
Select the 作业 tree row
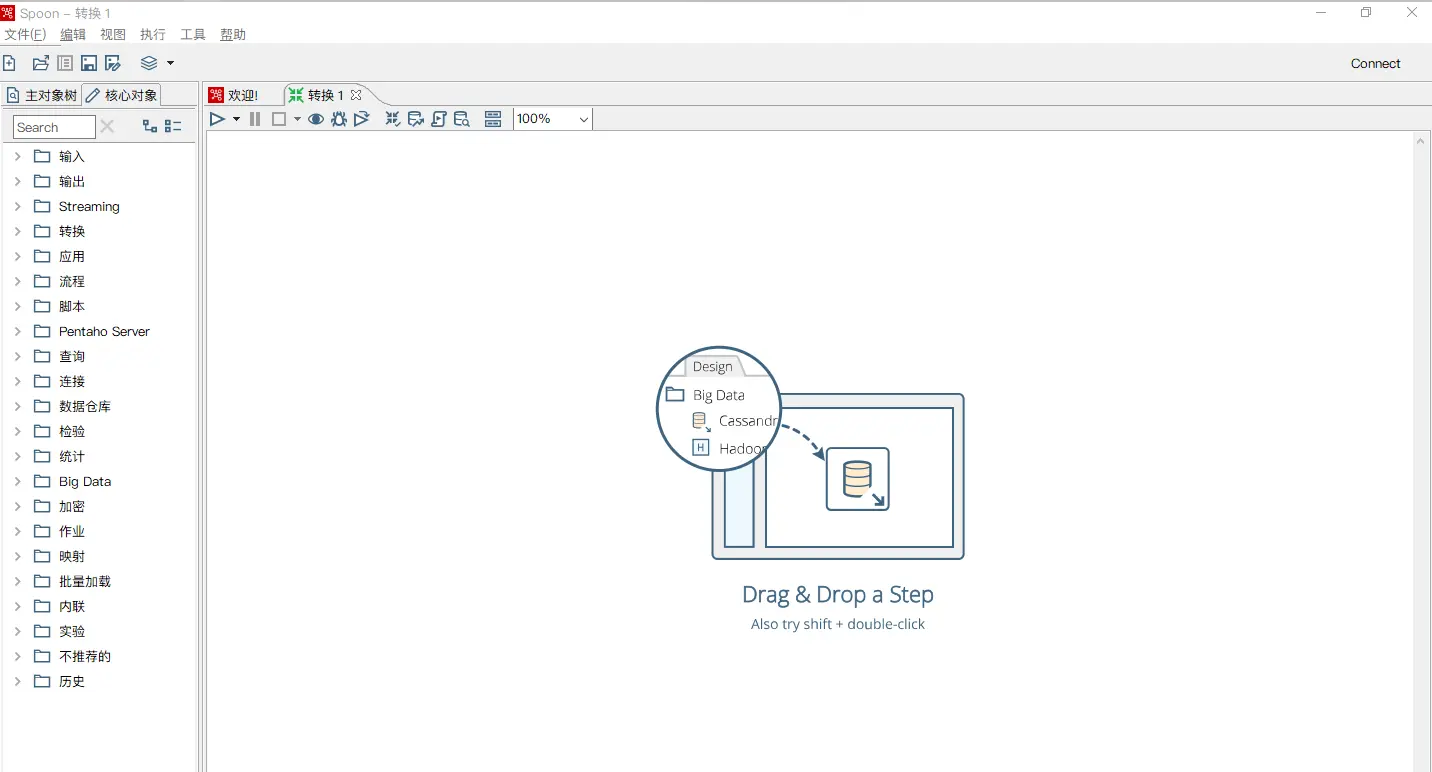tap(100, 531)
